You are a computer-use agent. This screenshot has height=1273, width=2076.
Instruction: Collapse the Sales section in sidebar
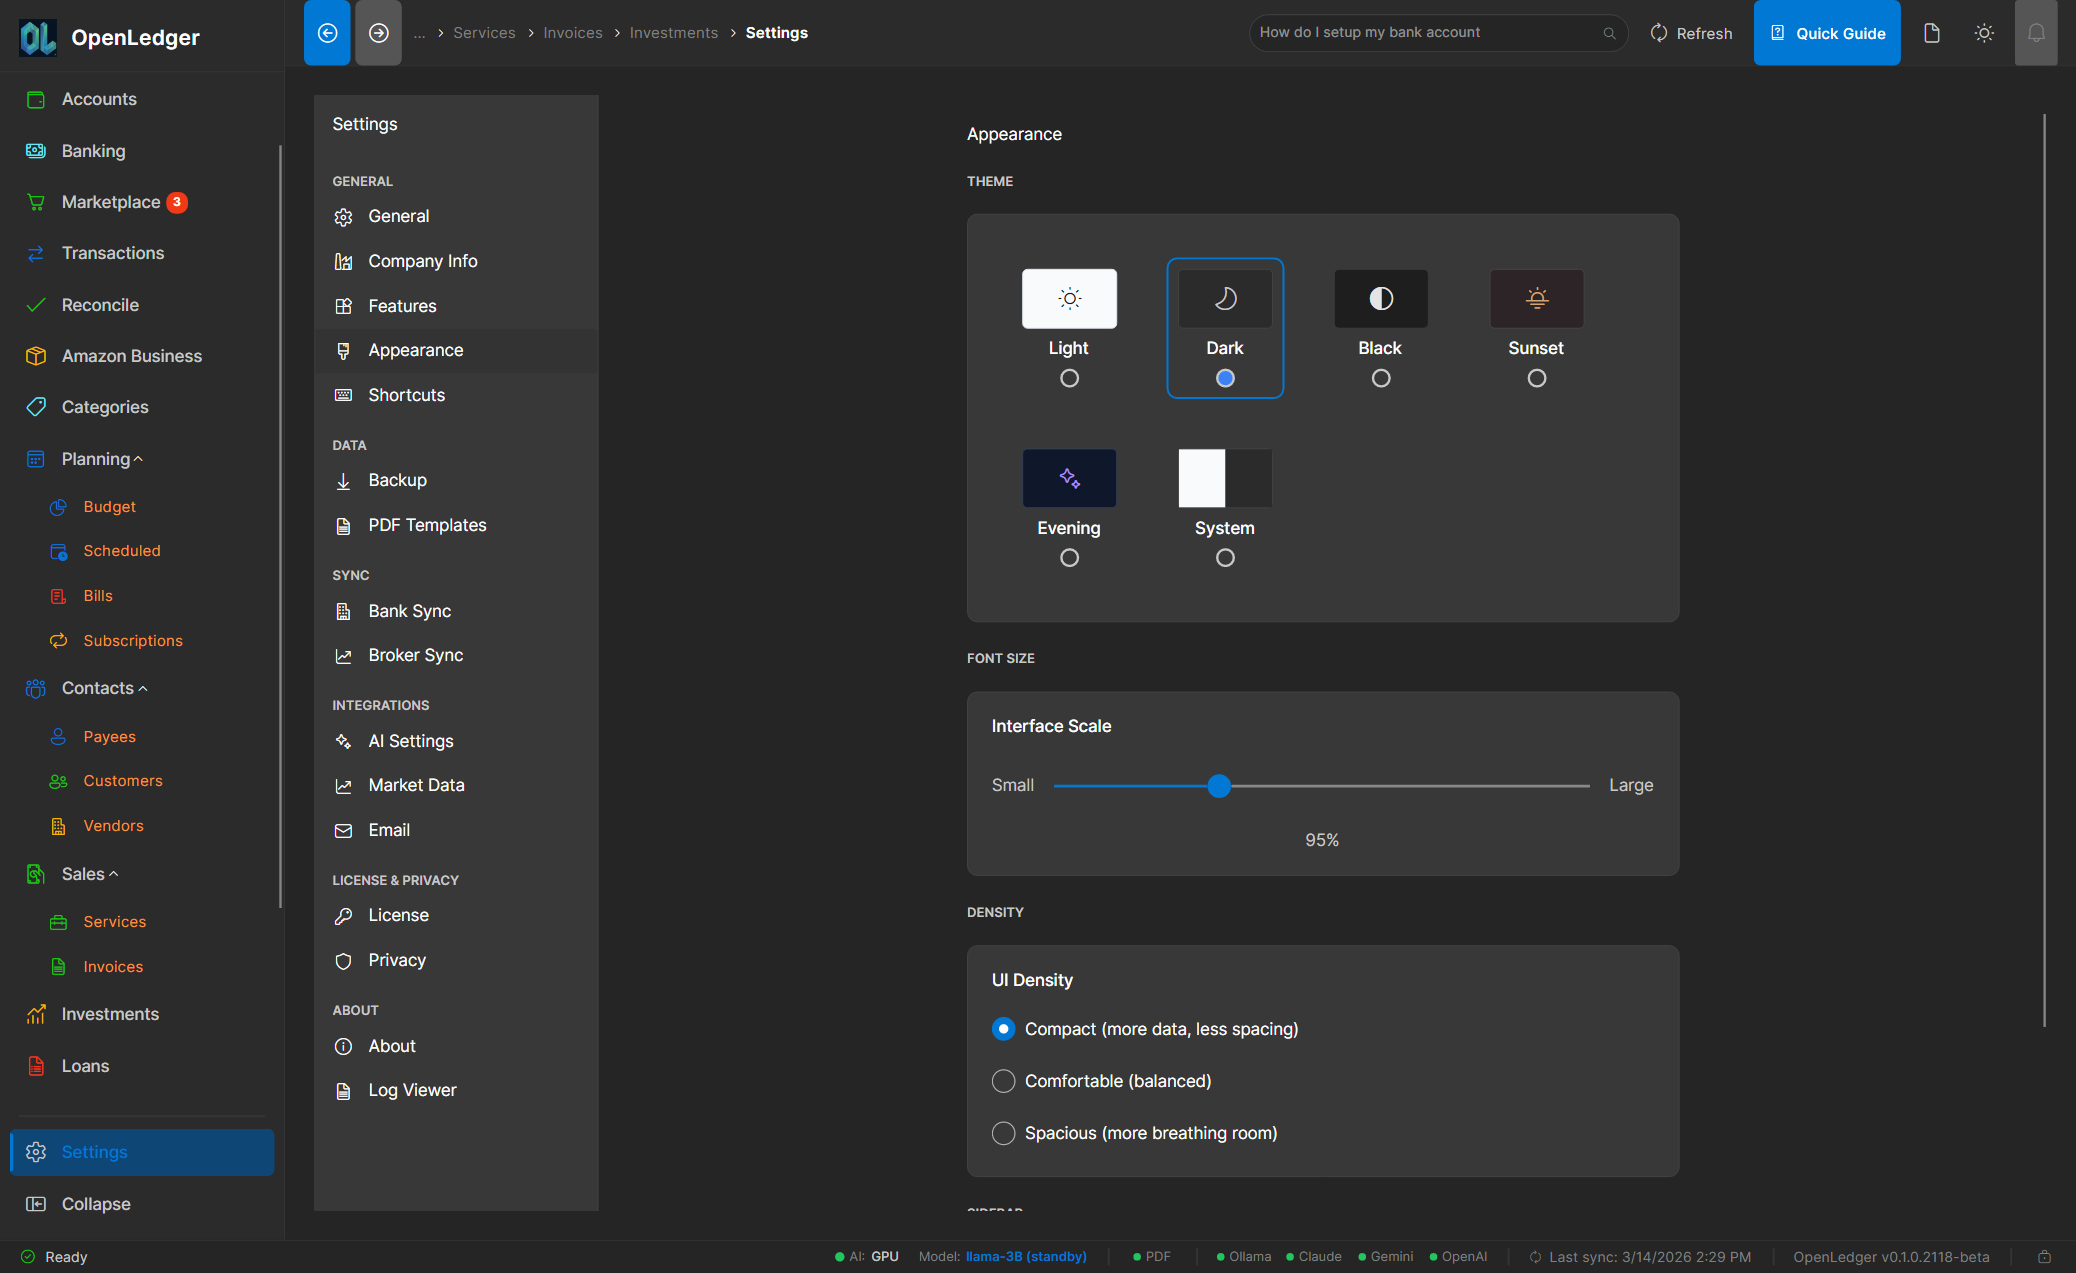pos(112,873)
